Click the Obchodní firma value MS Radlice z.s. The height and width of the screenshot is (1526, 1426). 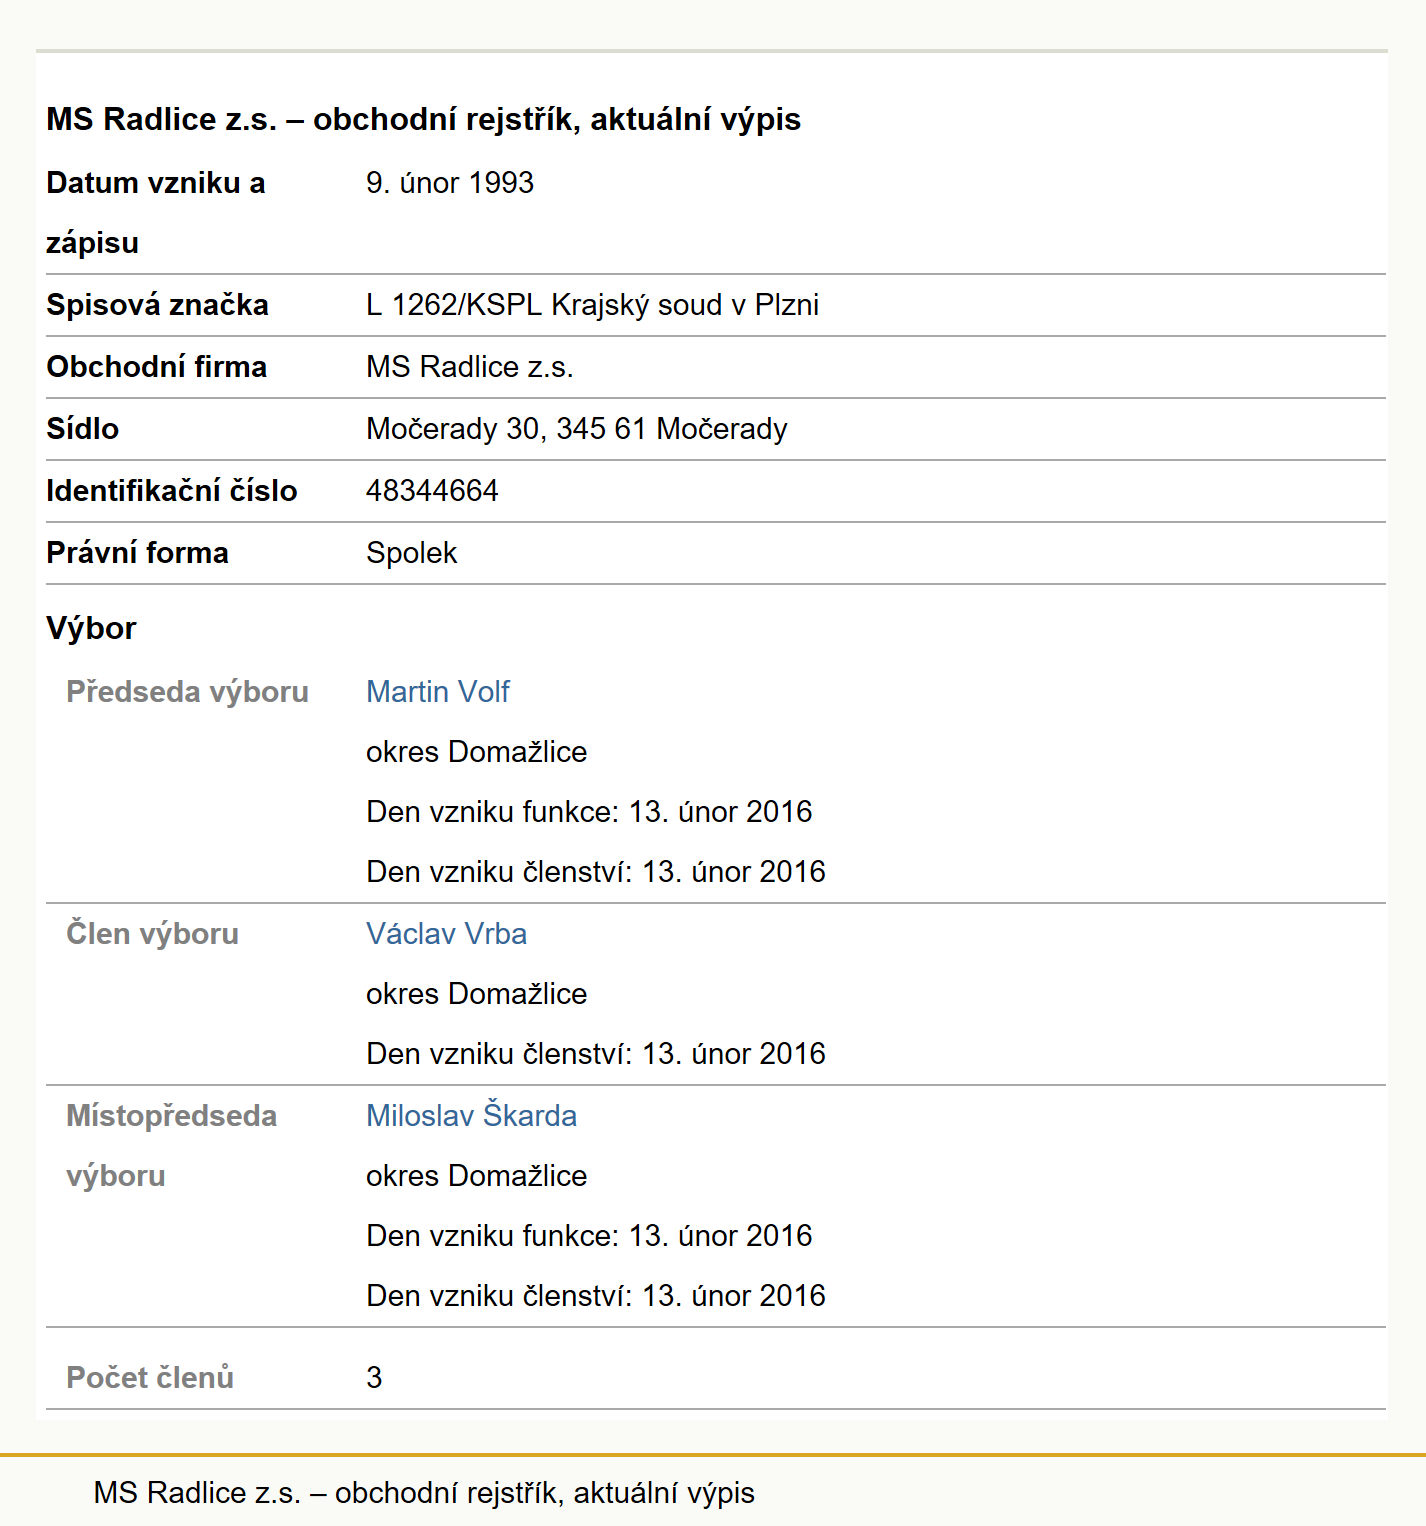[470, 366]
